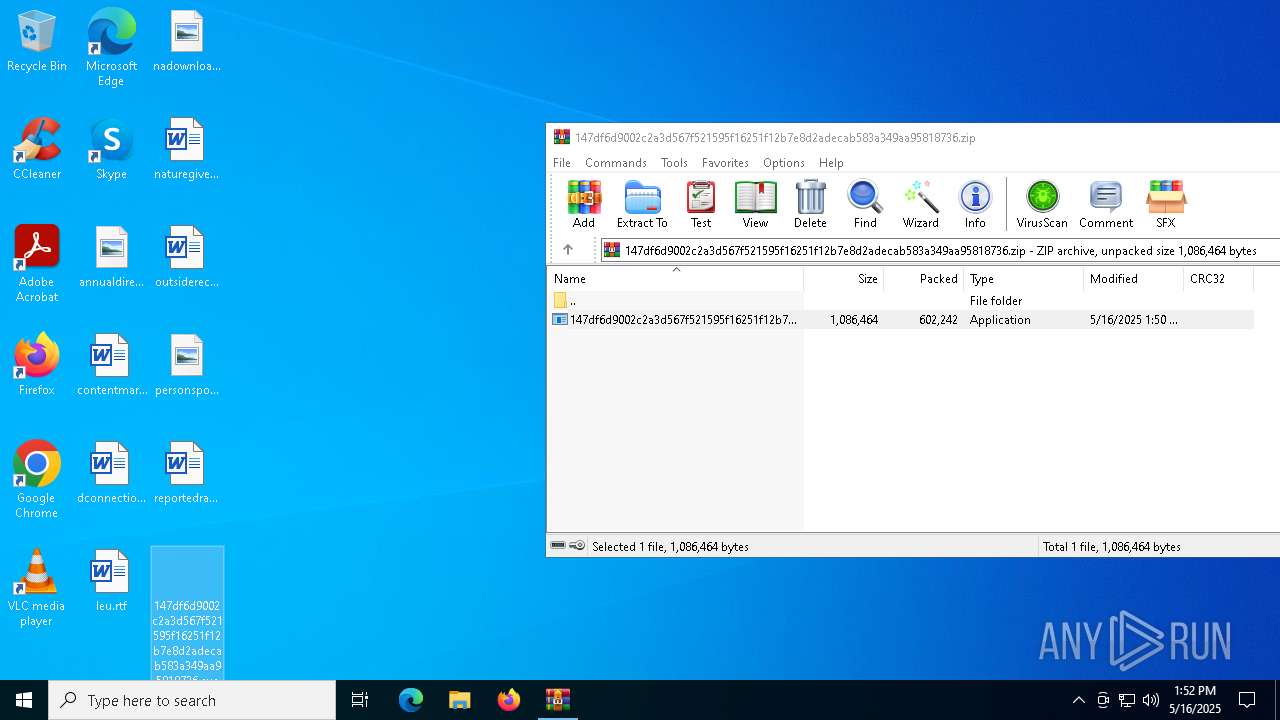Click the Extract To toolbar icon
The height and width of the screenshot is (720, 1280).
click(x=642, y=204)
